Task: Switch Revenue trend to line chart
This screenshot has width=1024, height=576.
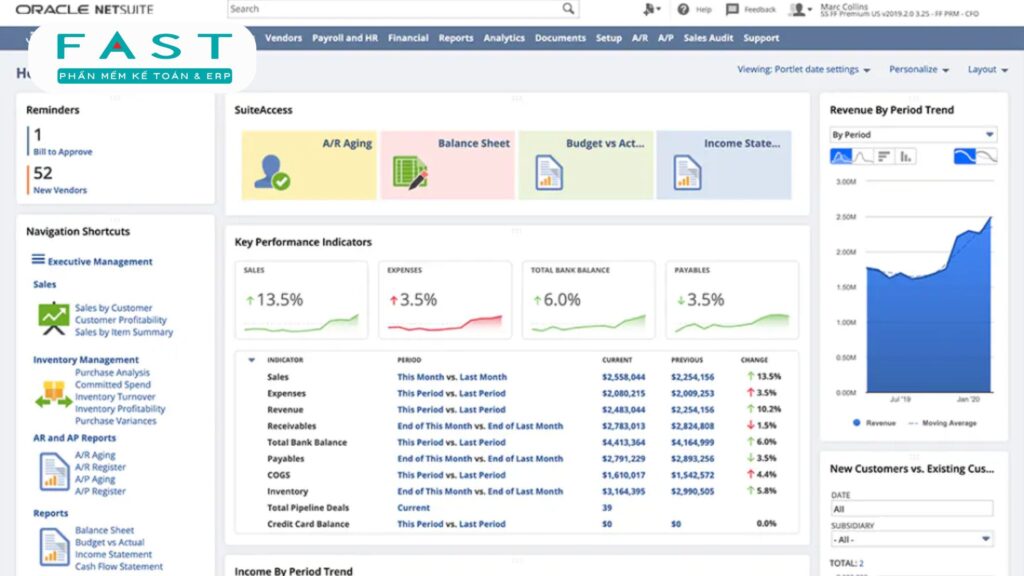Action: 863,157
